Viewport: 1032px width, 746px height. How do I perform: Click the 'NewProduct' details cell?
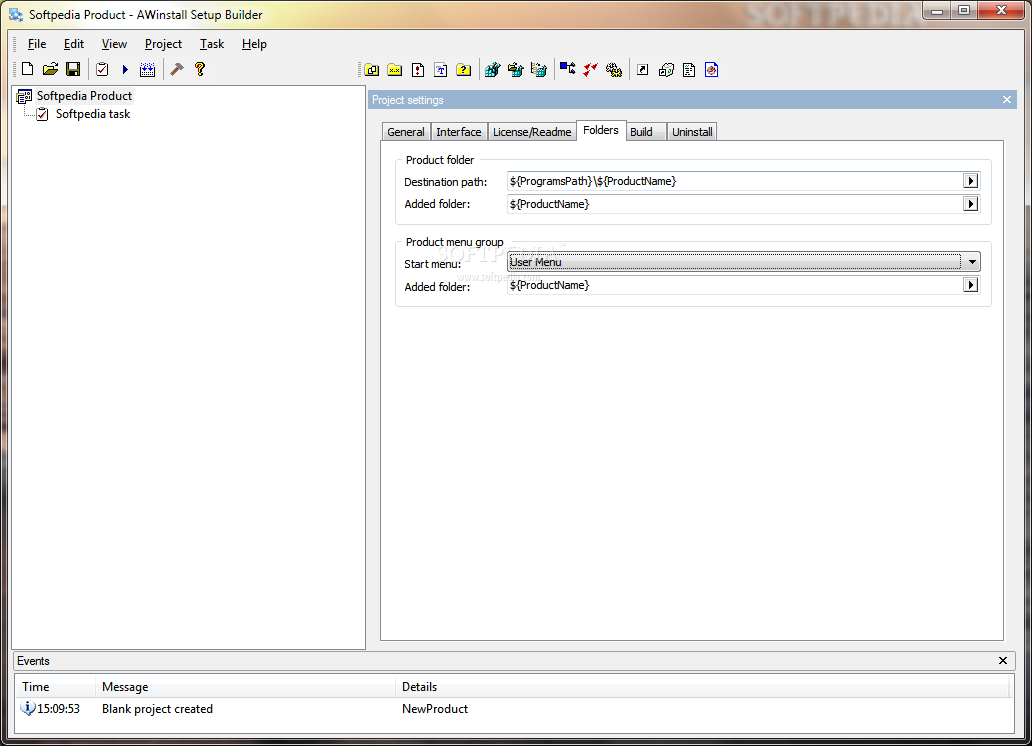coord(435,709)
